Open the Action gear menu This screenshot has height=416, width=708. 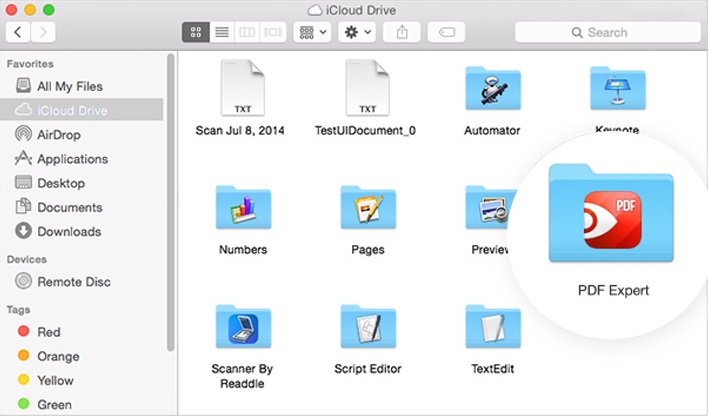(x=357, y=32)
